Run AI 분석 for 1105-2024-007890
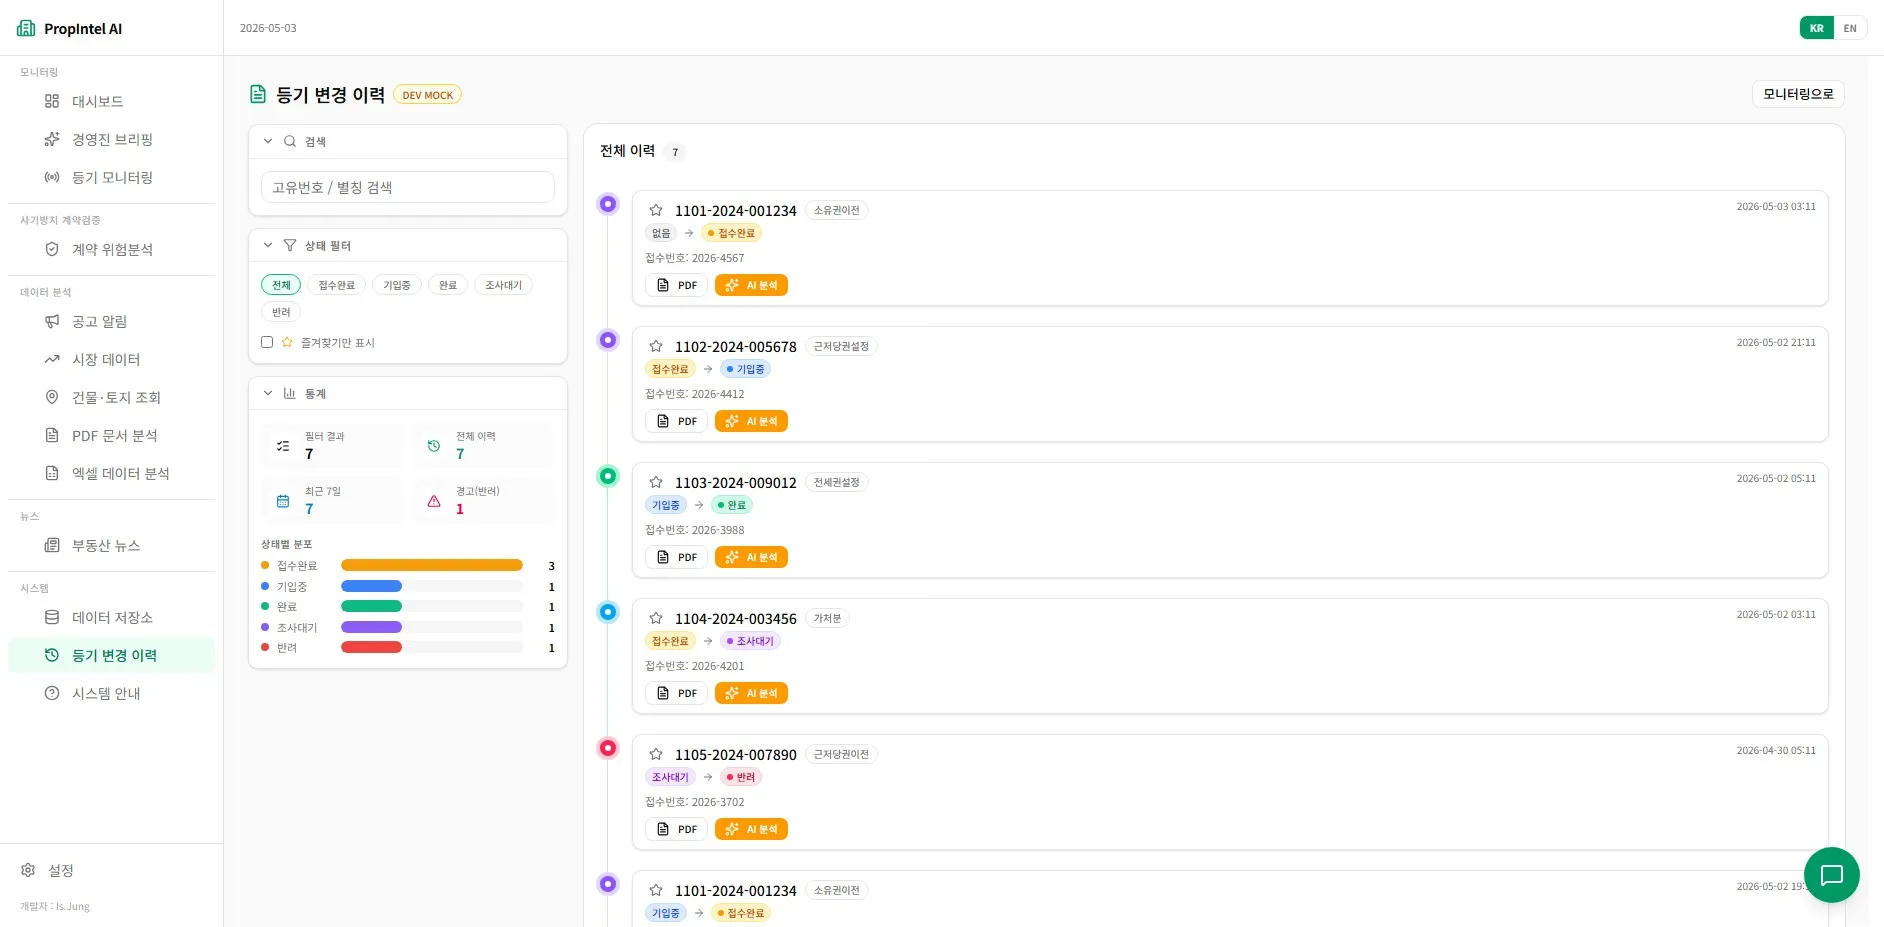The width and height of the screenshot is (1884, 927). pyautogui.click(x=751, y=829)
